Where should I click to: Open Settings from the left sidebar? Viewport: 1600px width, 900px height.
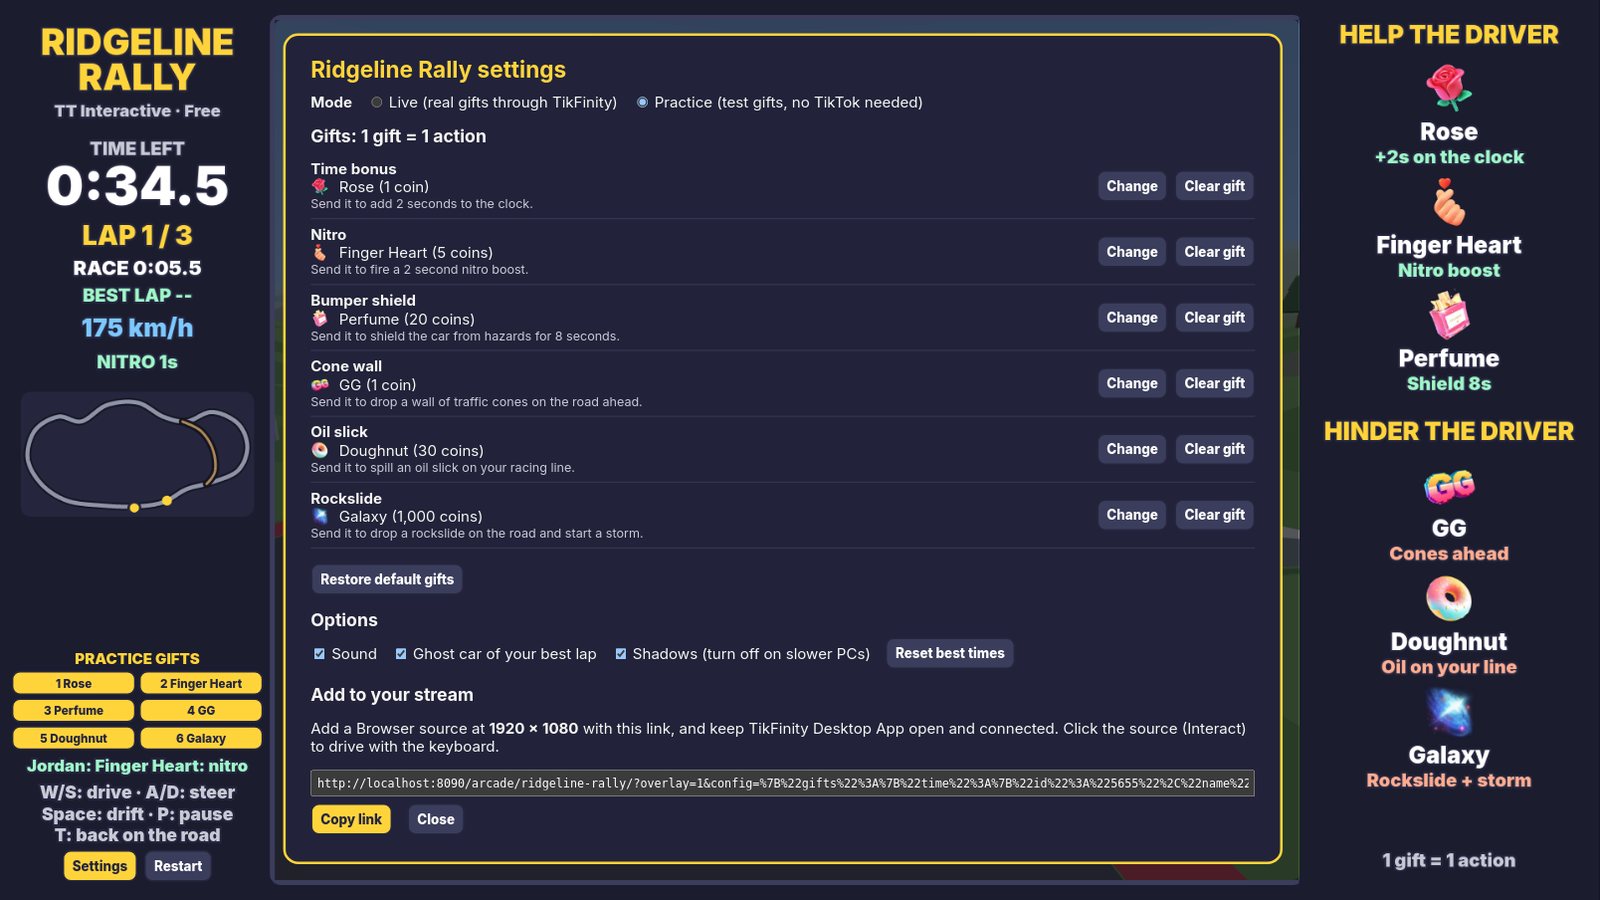[100, 866]
